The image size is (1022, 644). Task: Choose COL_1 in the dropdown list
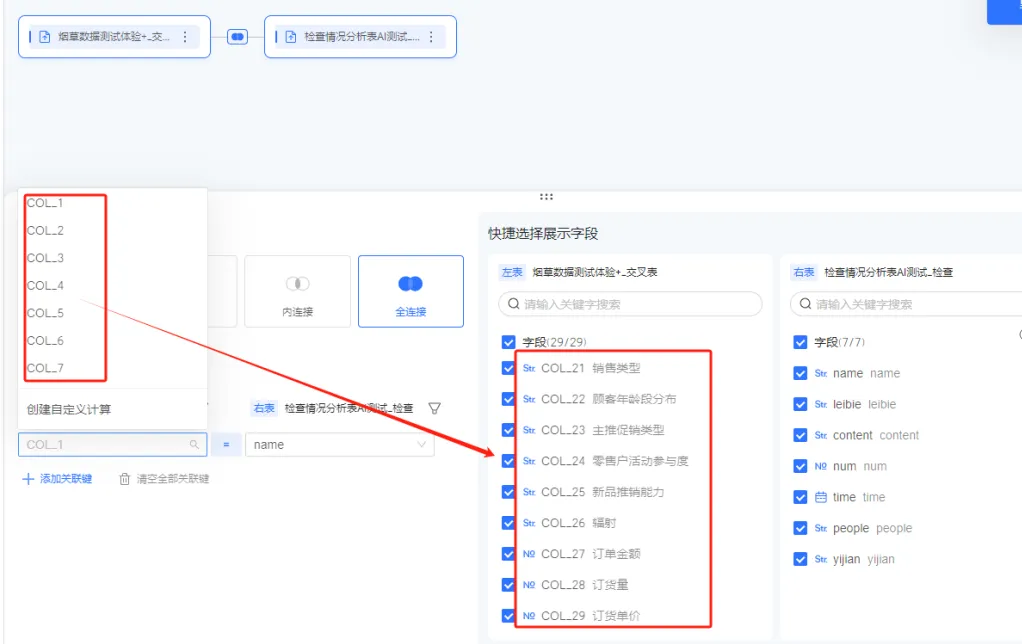click(45, 203)
